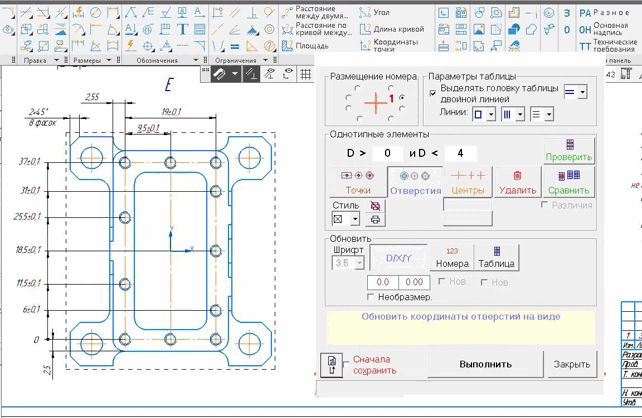Click the Точки (Points) icon button
Image resolution: width=642 pixels, height=418 pixels.
357,181
